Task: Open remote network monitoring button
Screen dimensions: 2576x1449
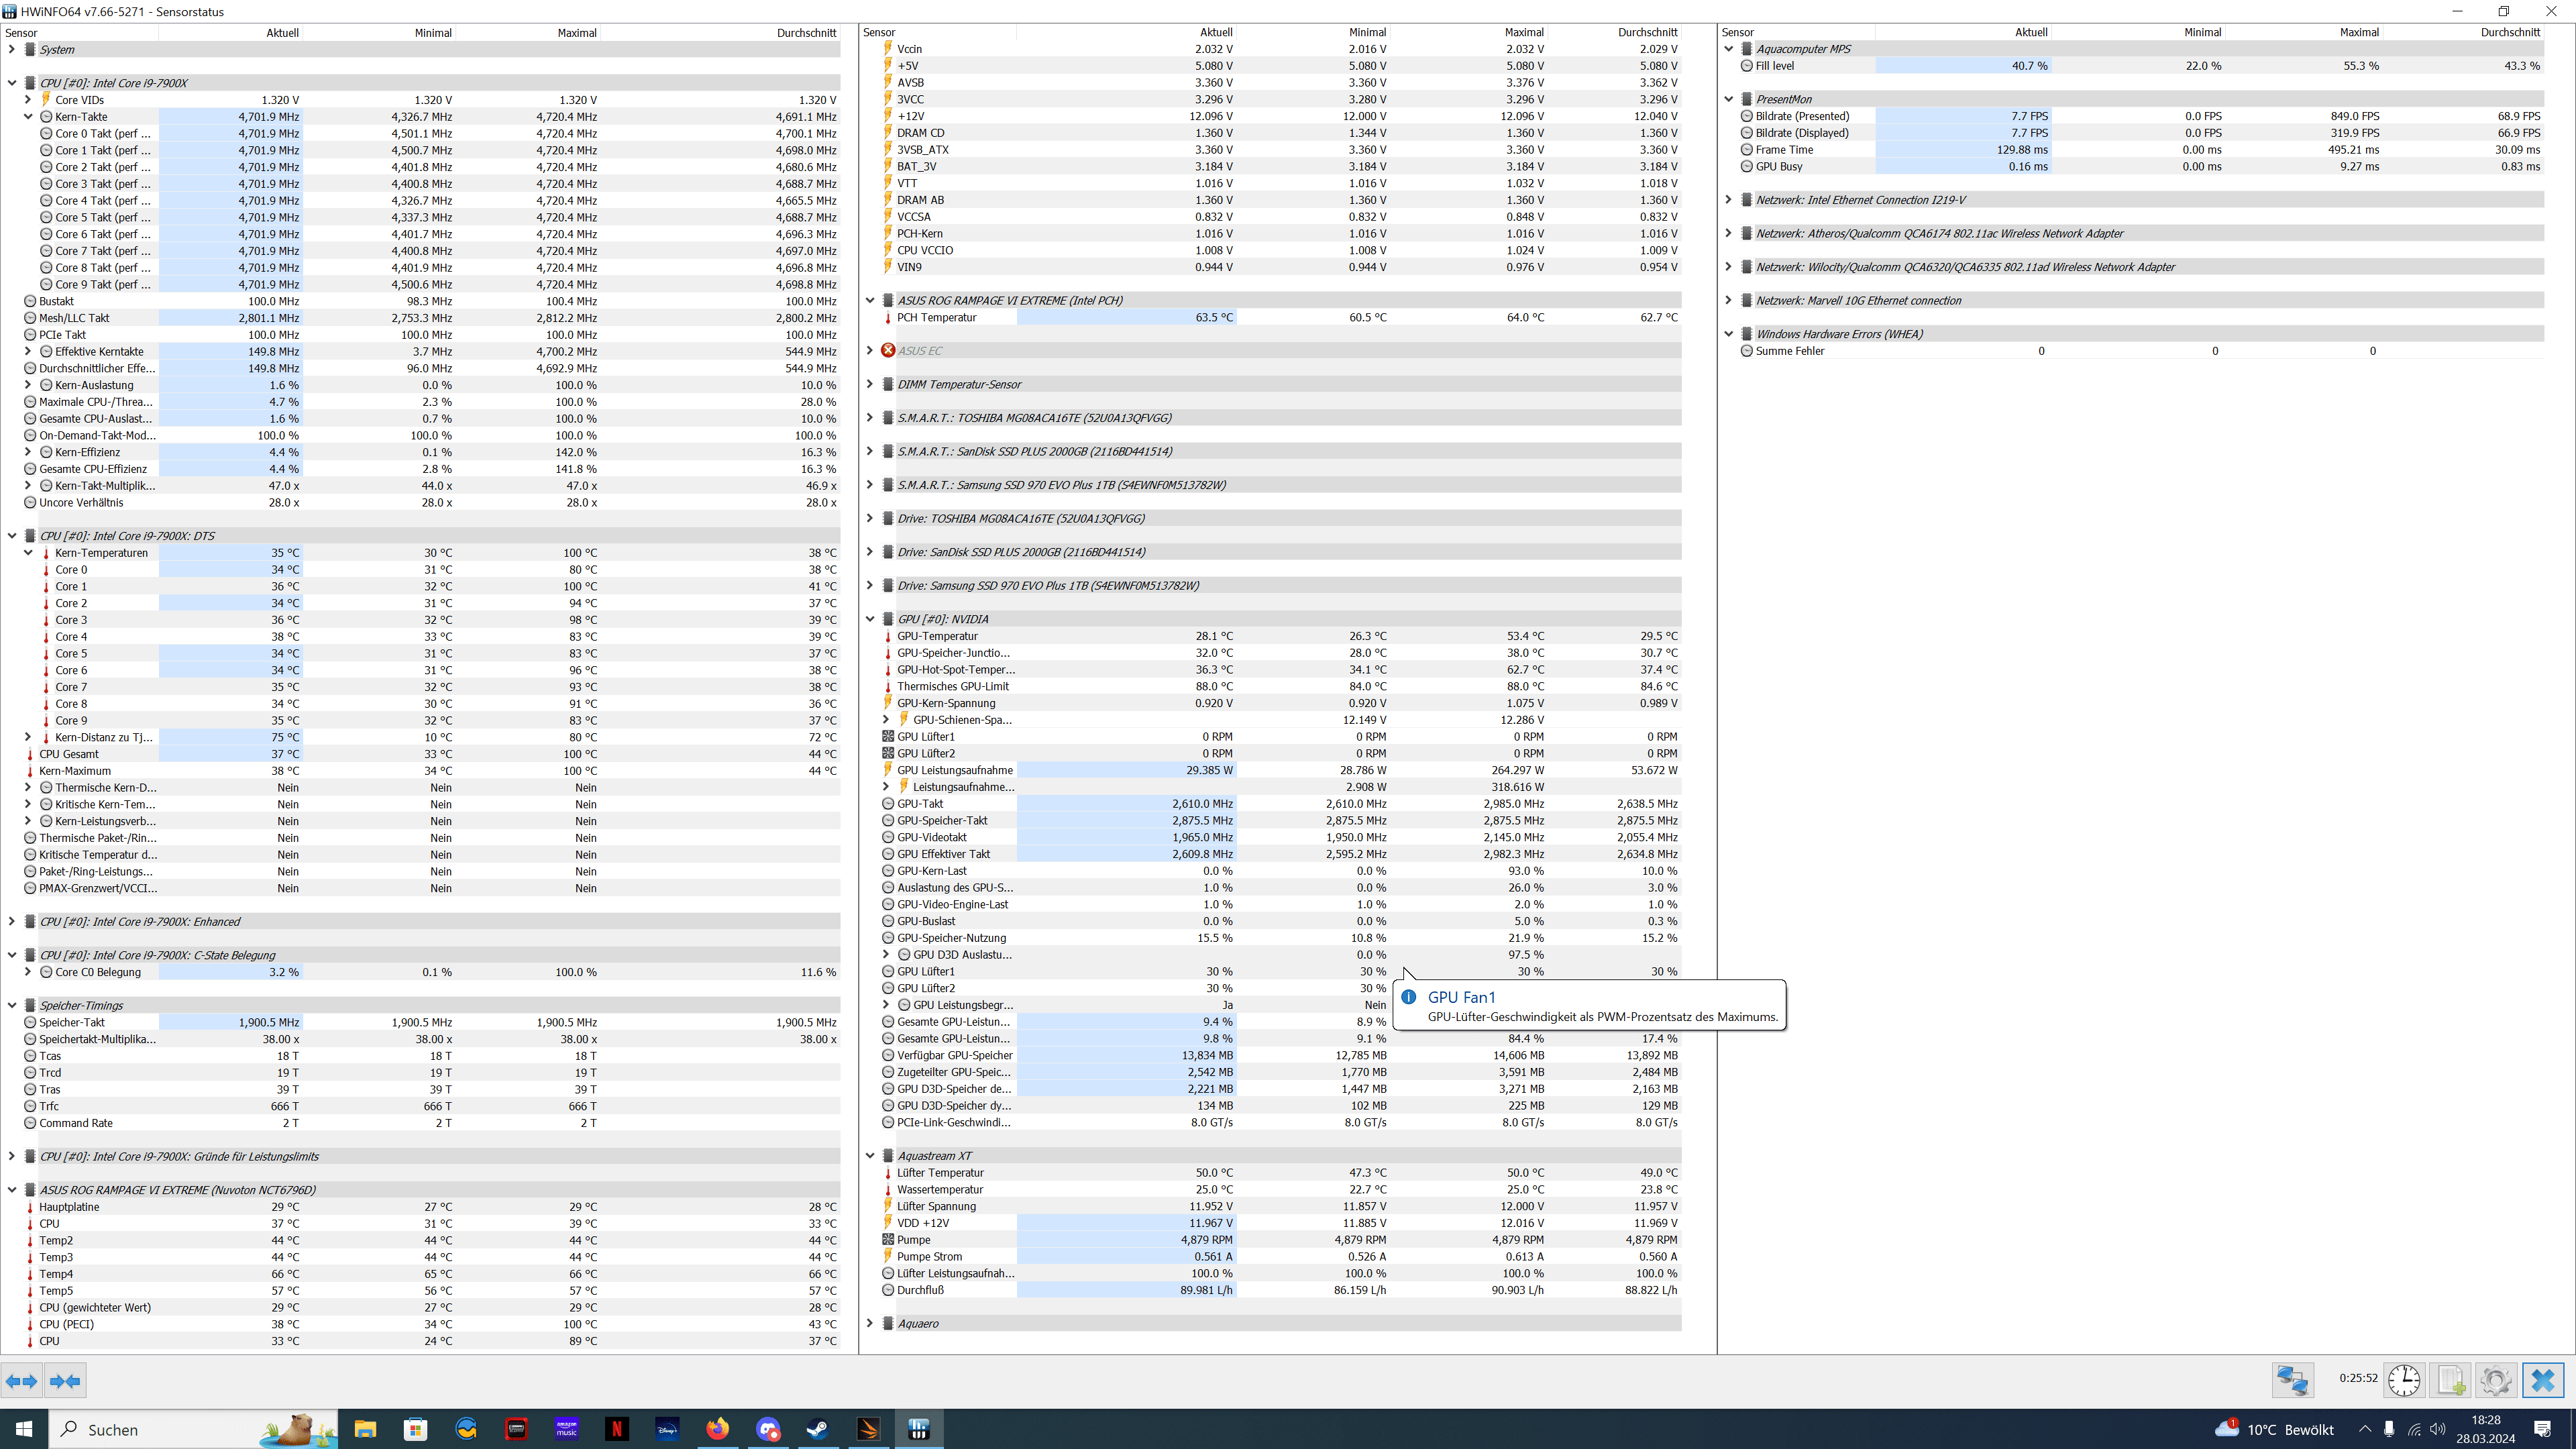Action: [2293, 1381]
